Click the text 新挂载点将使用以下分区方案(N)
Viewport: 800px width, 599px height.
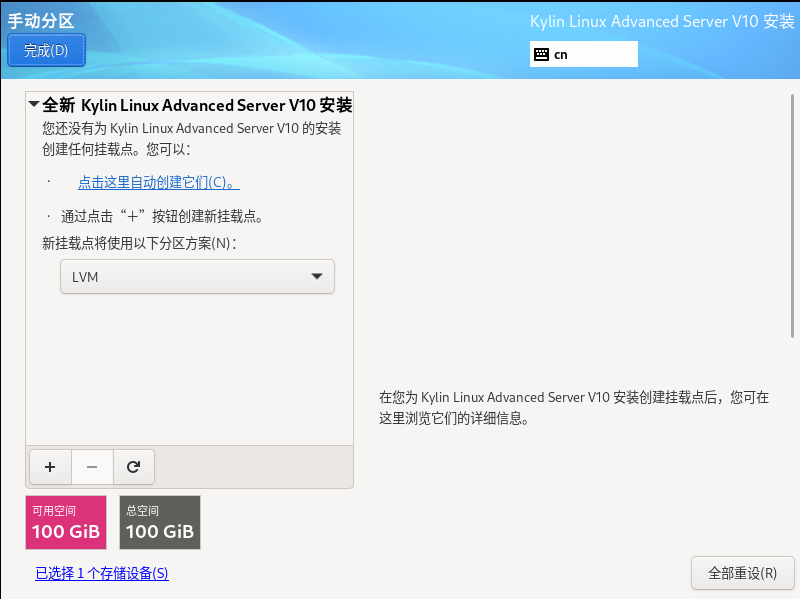point(139,243)
